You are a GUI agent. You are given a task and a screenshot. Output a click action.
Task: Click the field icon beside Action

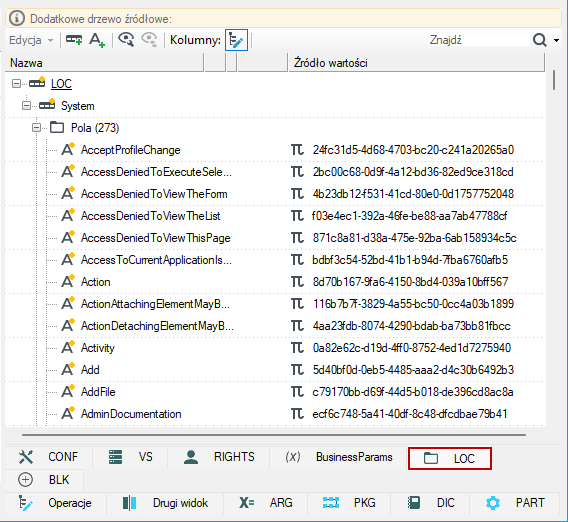[x=68, y=281]
